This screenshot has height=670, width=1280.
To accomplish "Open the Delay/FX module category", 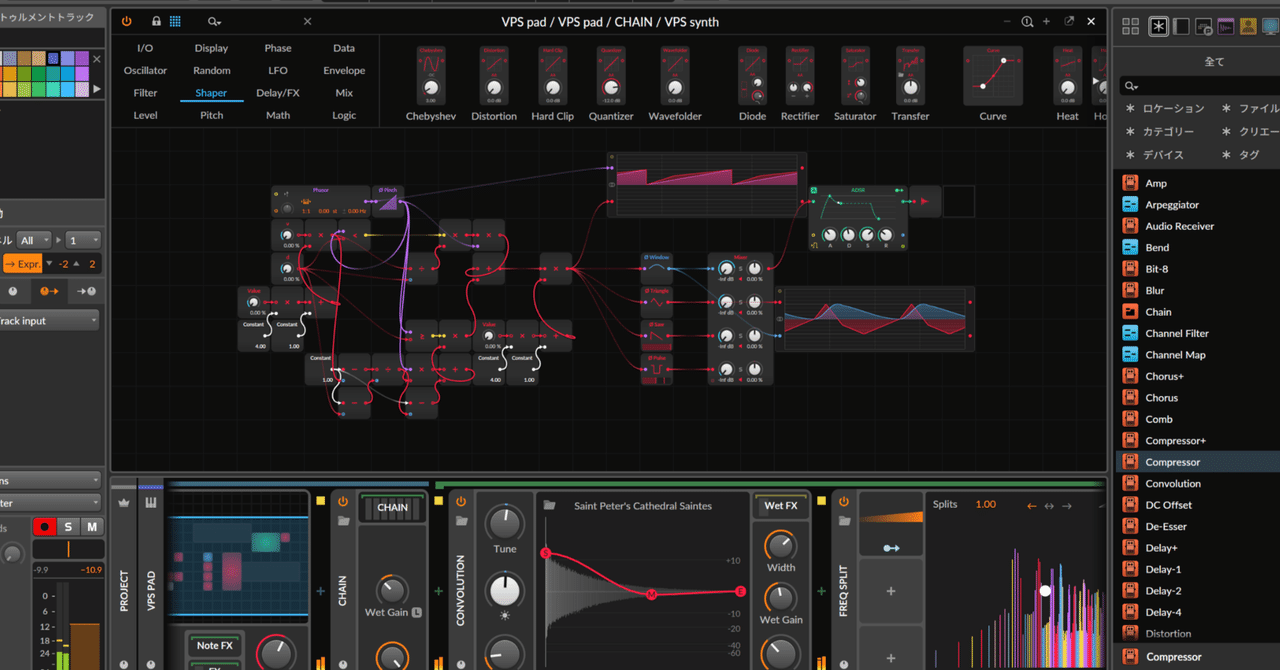I will [x=278, y=93].
